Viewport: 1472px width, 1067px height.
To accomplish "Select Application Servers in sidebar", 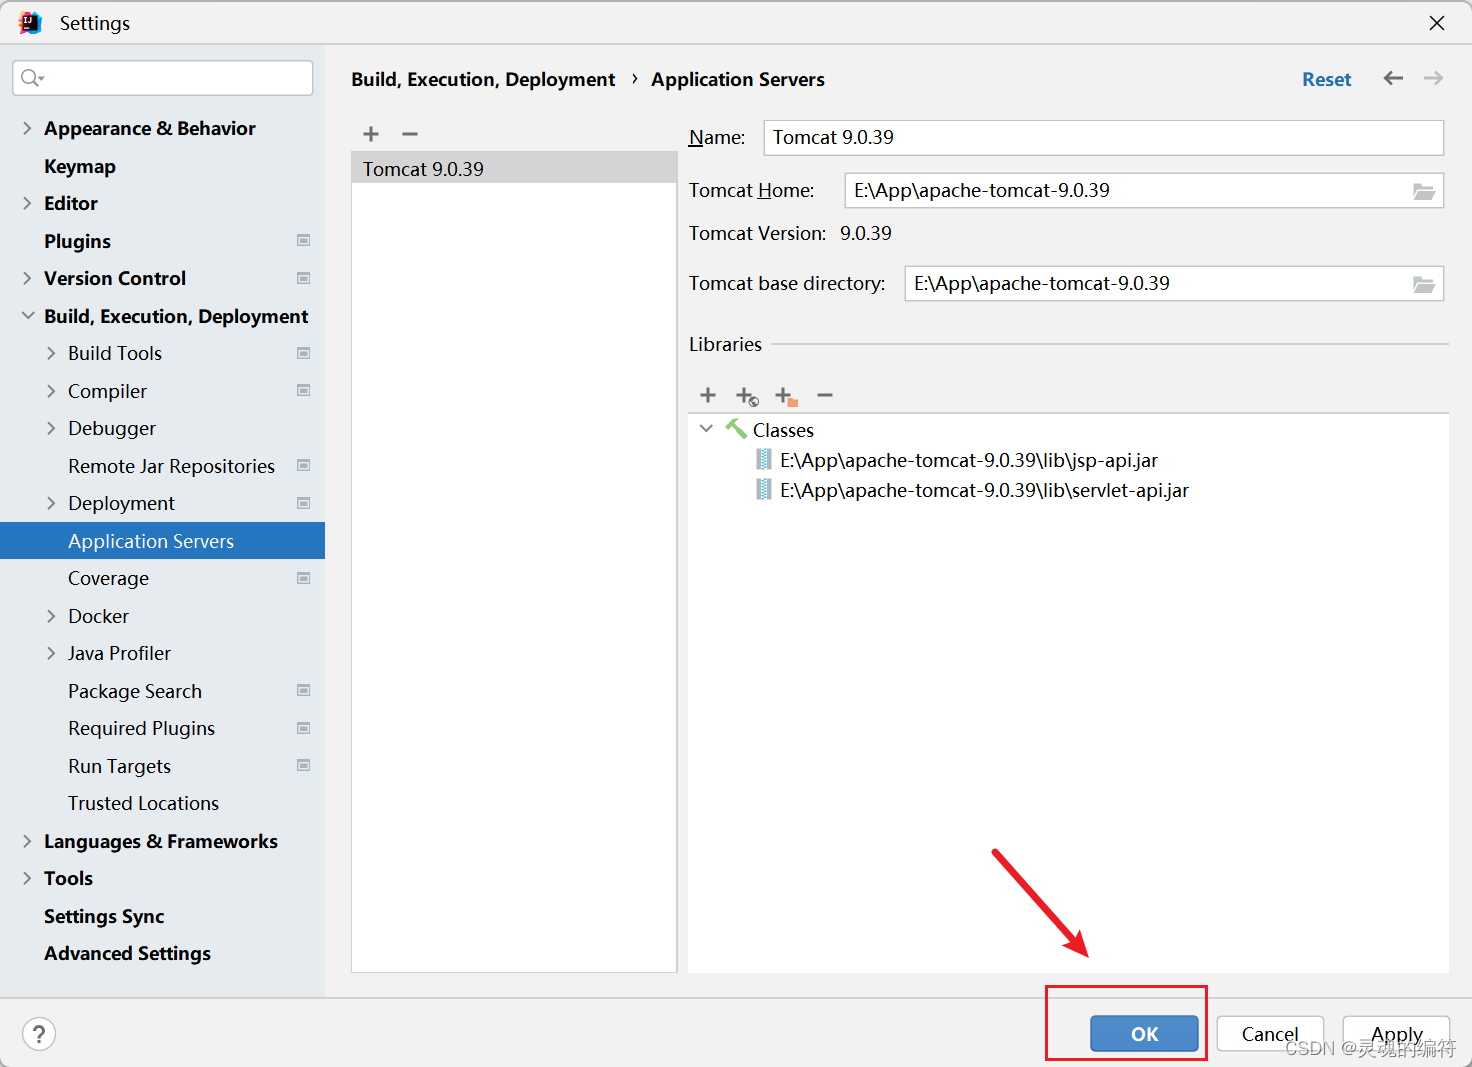I will point(162,541).
